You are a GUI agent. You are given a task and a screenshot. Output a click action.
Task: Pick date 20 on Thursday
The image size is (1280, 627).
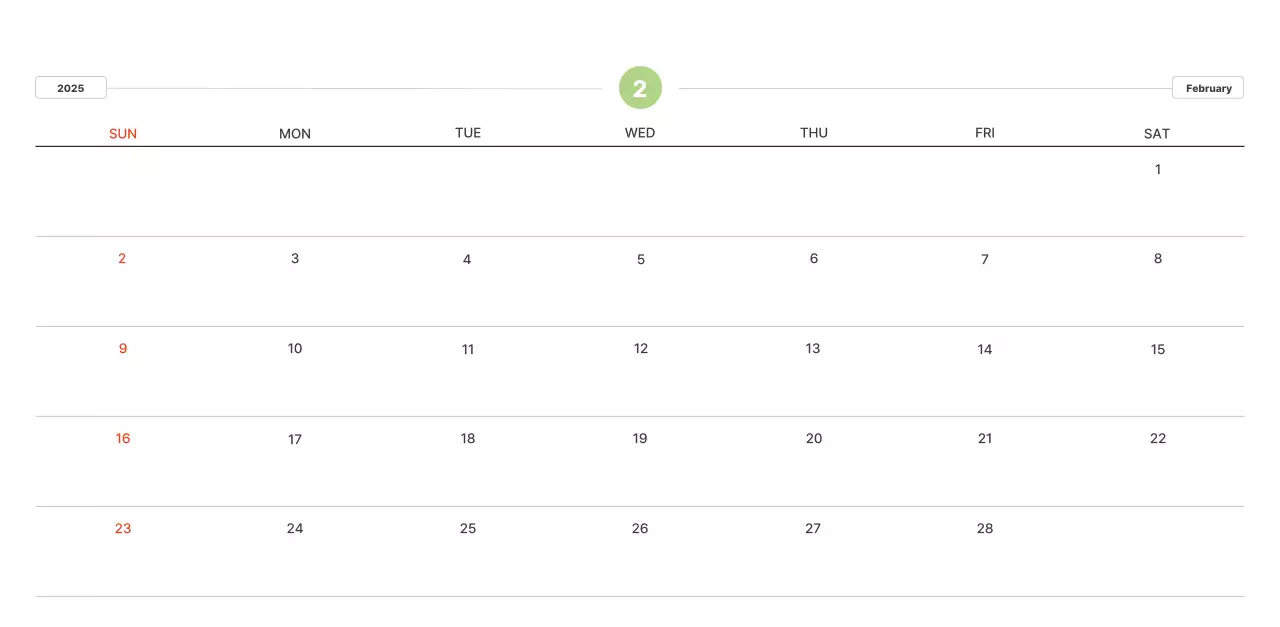(x=814, y=438)
